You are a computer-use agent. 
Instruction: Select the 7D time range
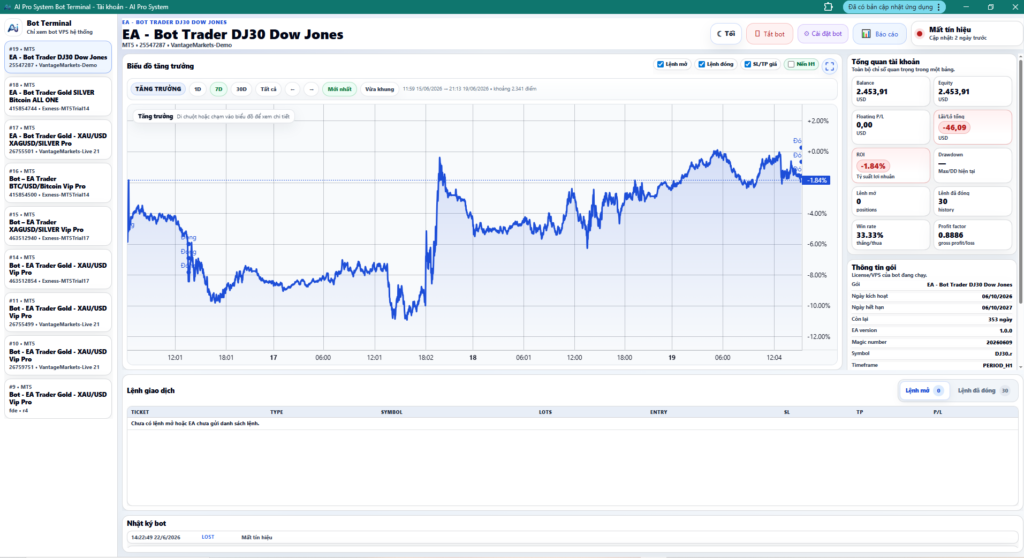[x=219, y=89]
